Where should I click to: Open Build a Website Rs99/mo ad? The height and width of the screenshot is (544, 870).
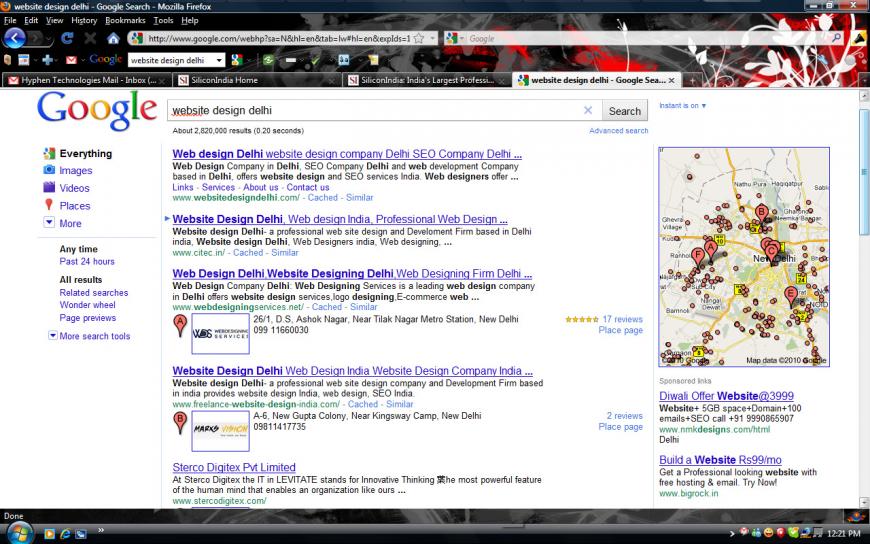(x=720, y=460)
